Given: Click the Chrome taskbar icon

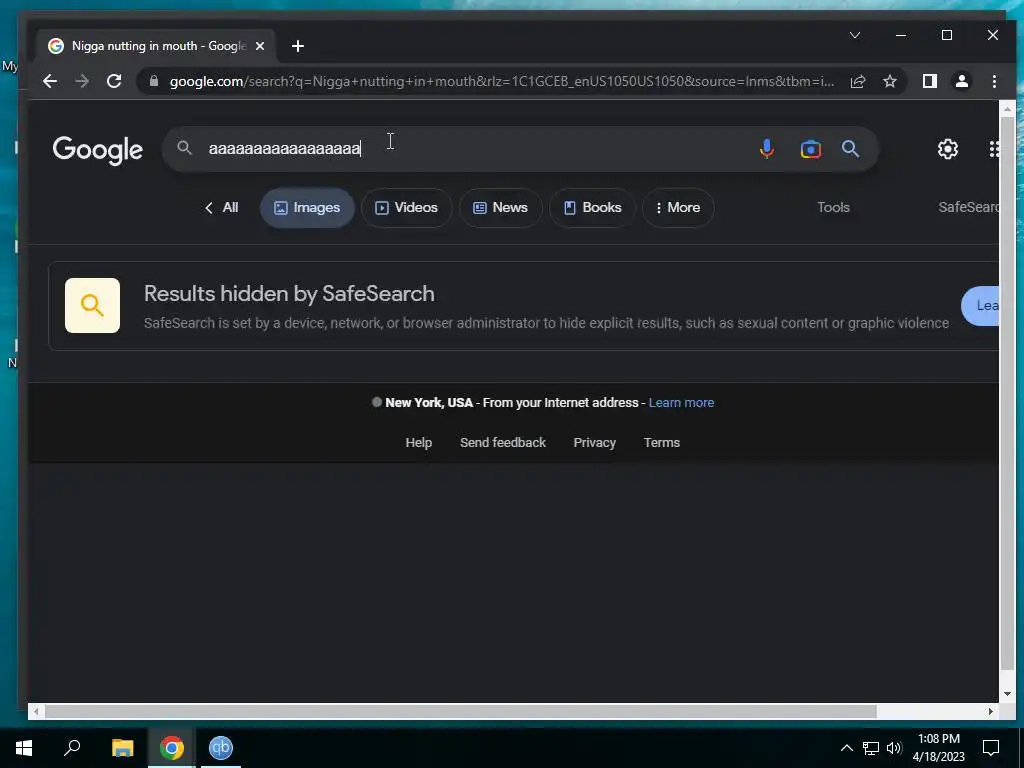Looking at the screenshot, I should 172,748.
